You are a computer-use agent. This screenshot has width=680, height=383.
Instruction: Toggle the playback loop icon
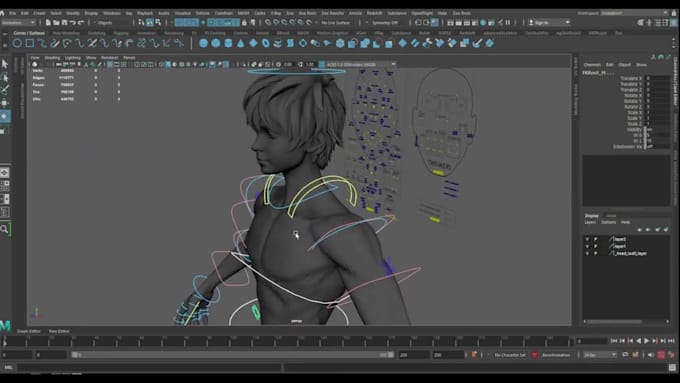(x=625, y=355)
